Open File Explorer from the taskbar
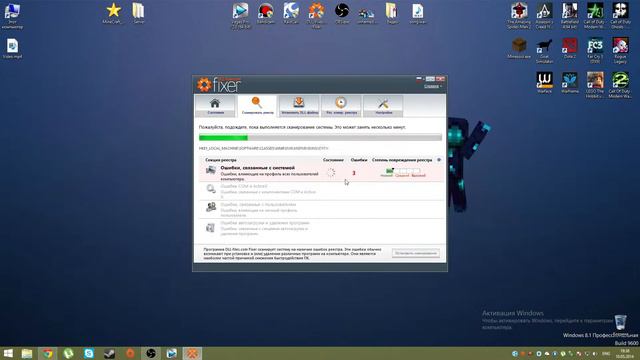Image resolution: width=640 pixels, height=360 pixels. 27,353
